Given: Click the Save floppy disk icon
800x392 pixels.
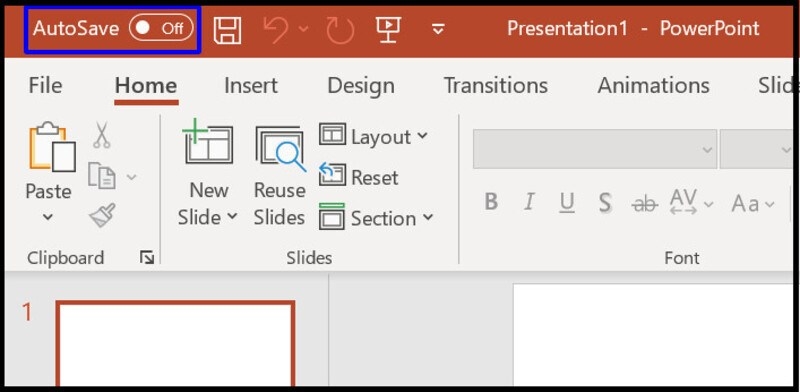Looking at the screenshot, I should coord(227,30).
